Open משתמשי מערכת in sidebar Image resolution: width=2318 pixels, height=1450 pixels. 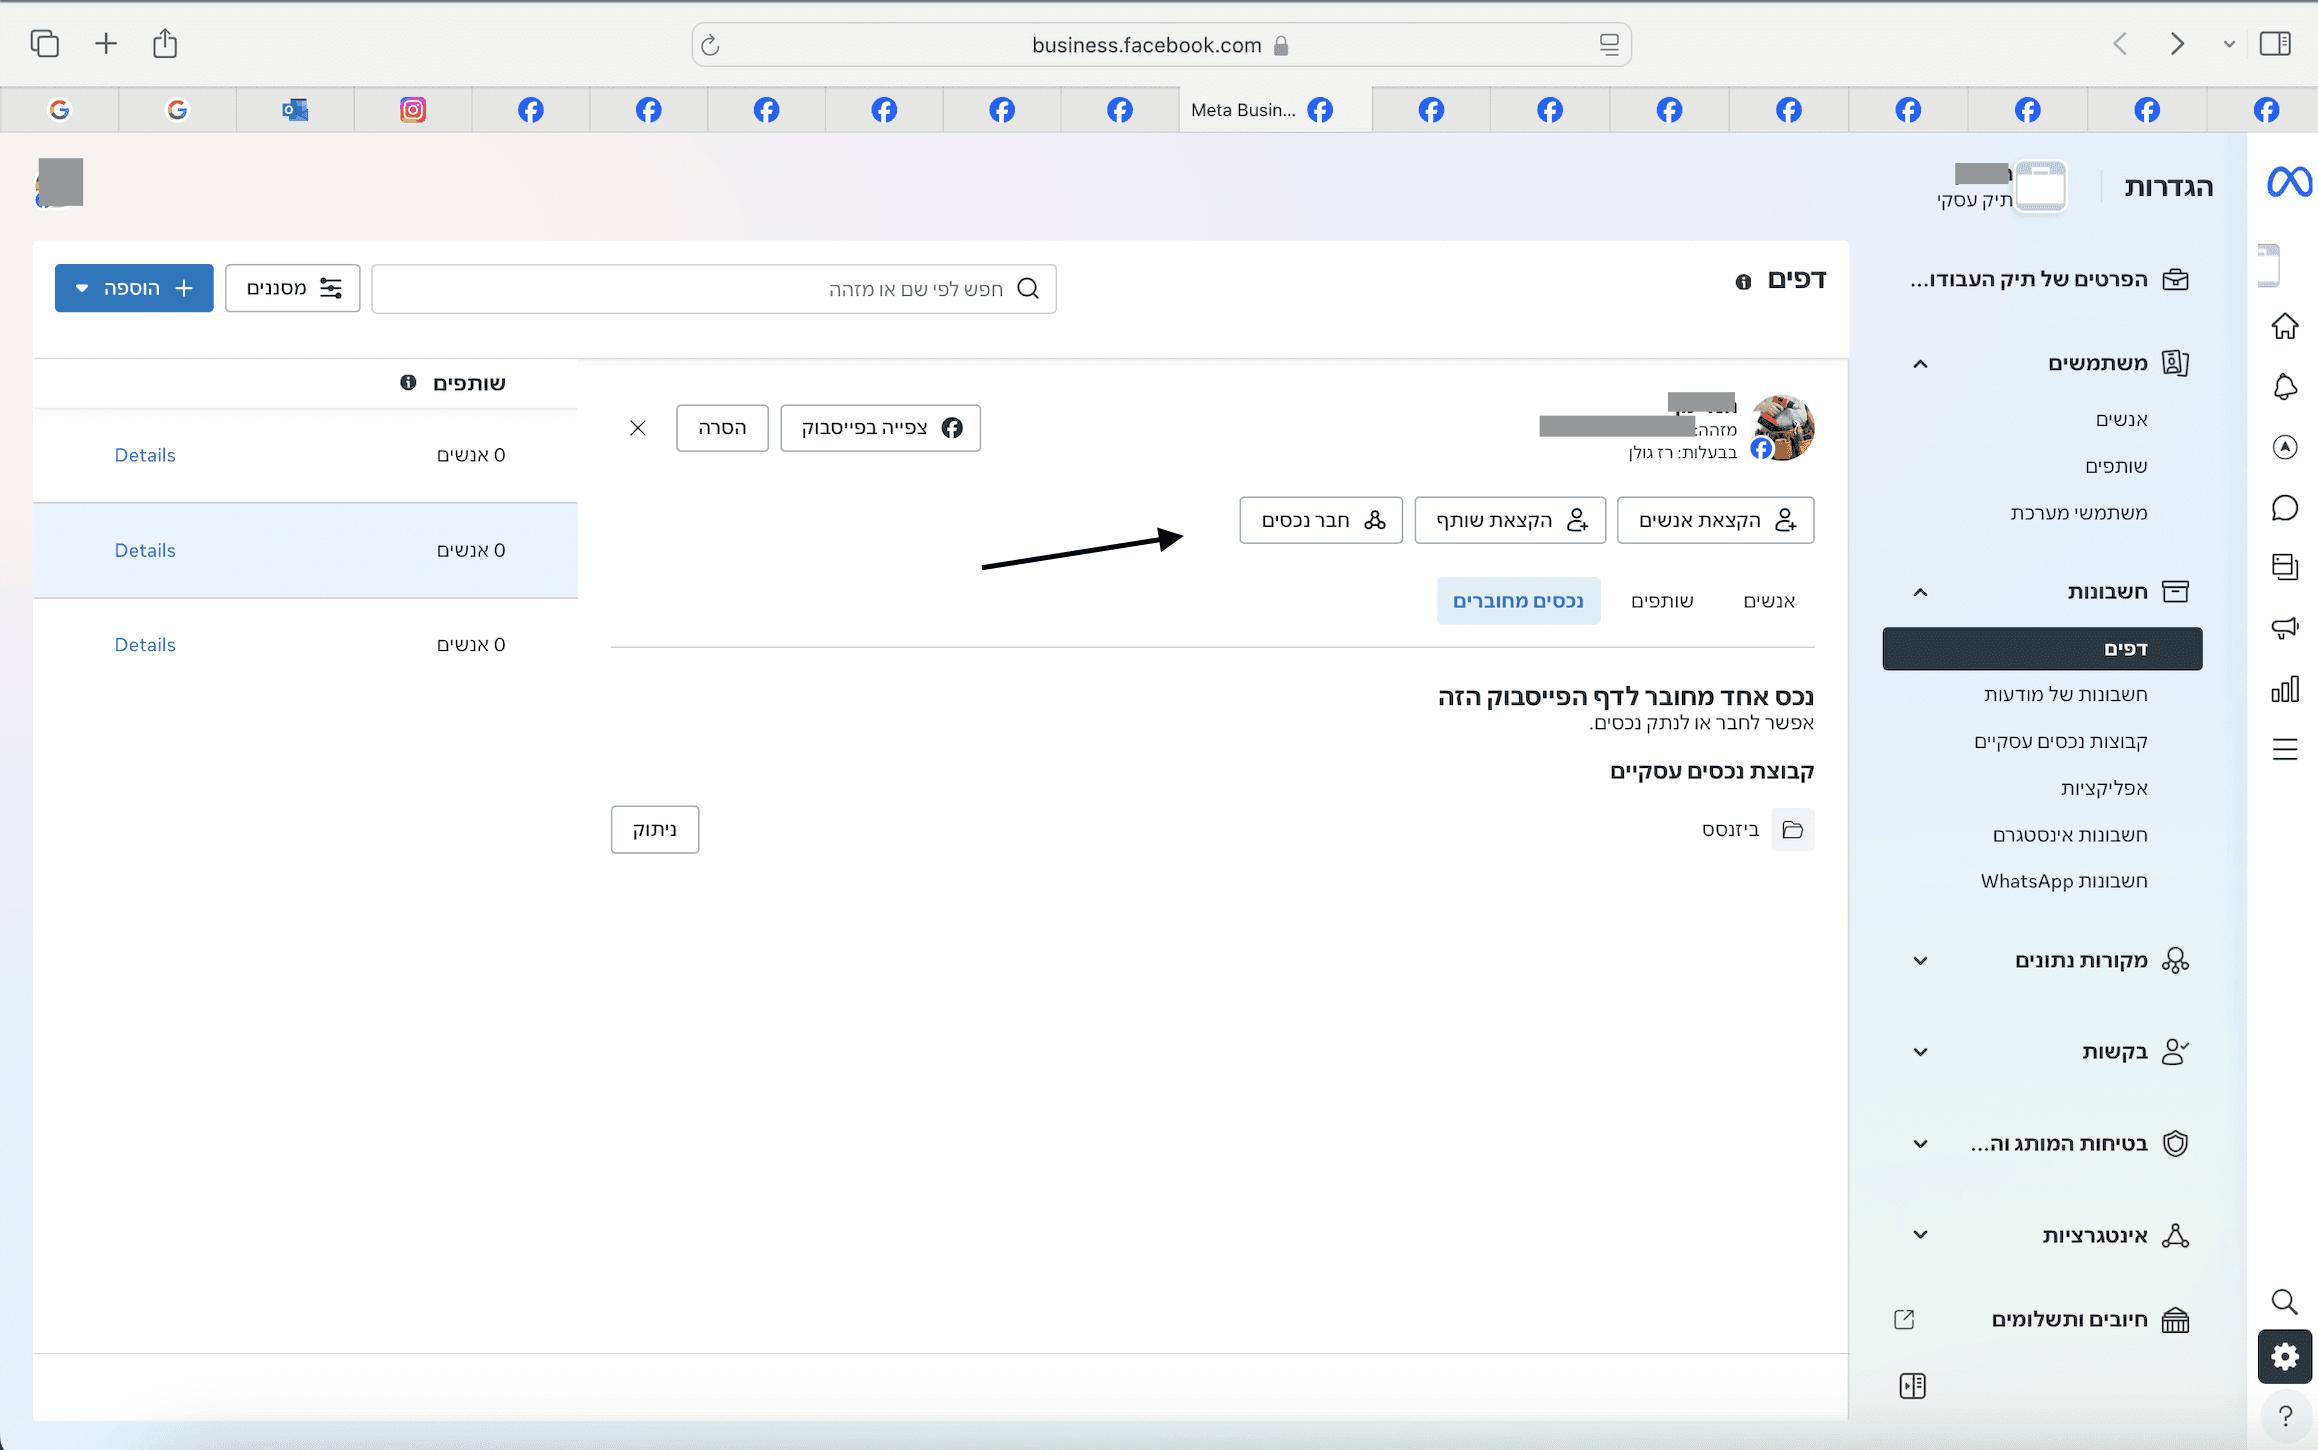click(x=2079, y=513)
